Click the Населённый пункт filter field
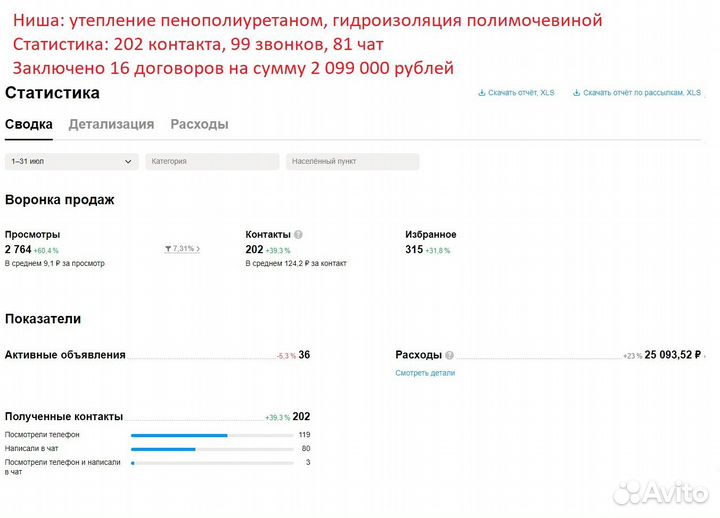This screenshot has width=720, height=518. (353, 162)
